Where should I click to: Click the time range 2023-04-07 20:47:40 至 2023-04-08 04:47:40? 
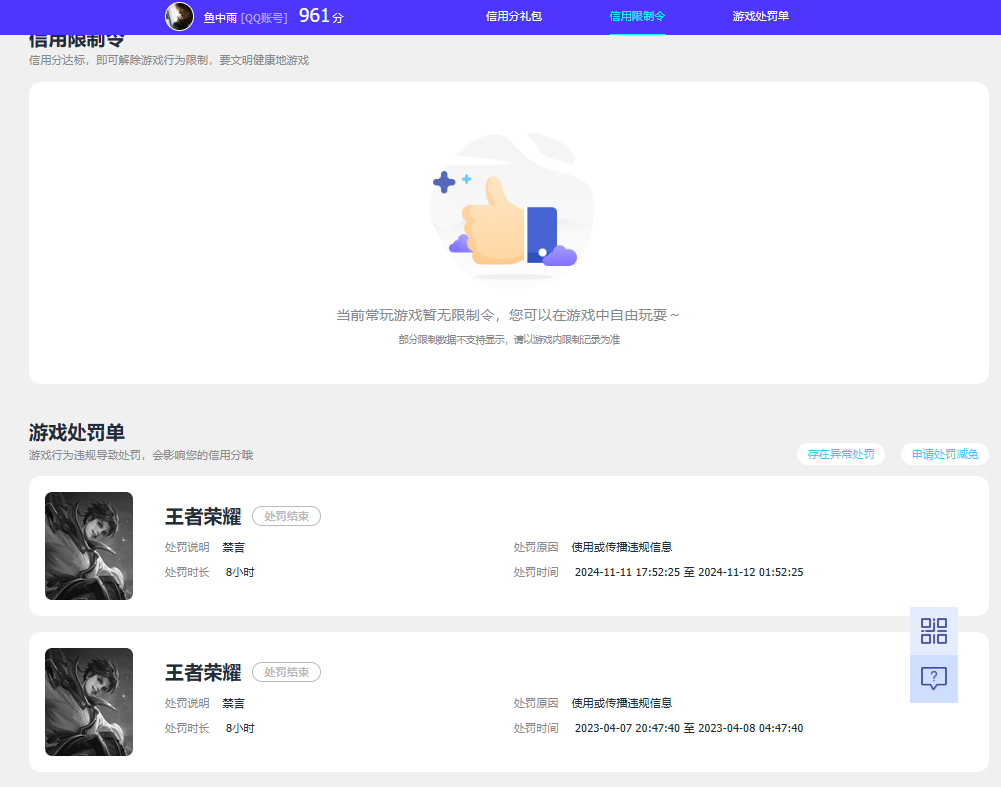(689, 728)
